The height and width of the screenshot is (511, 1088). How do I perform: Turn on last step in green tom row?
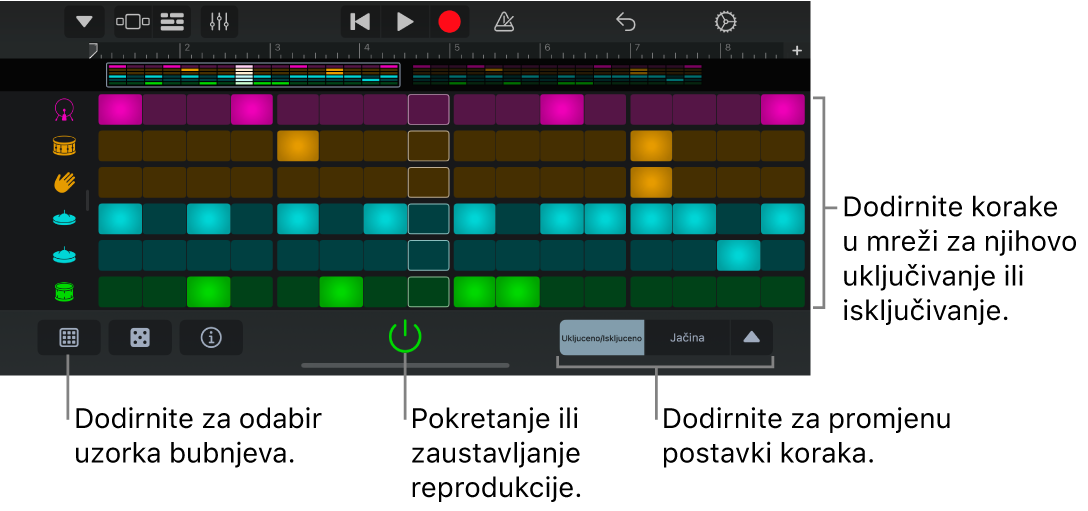pos(783,292)
